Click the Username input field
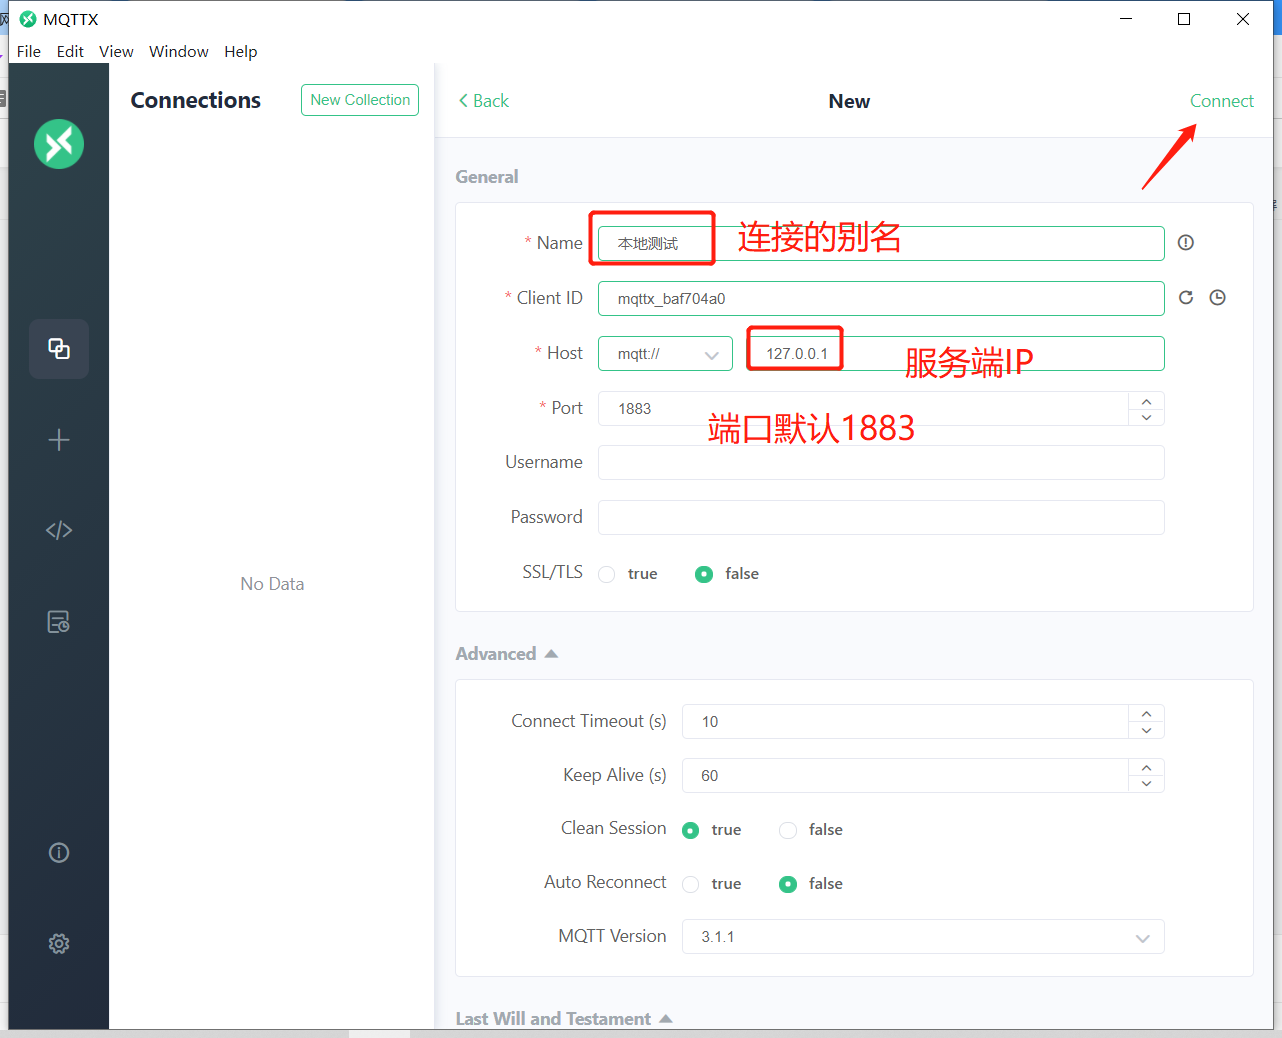1282x1038 pixels. 881,463
